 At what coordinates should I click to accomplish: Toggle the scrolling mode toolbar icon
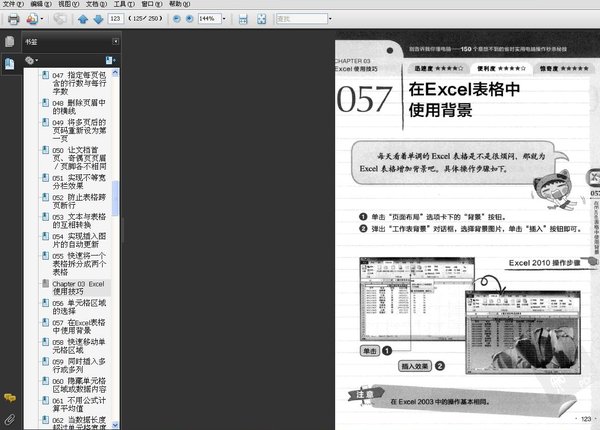[244, 19]
